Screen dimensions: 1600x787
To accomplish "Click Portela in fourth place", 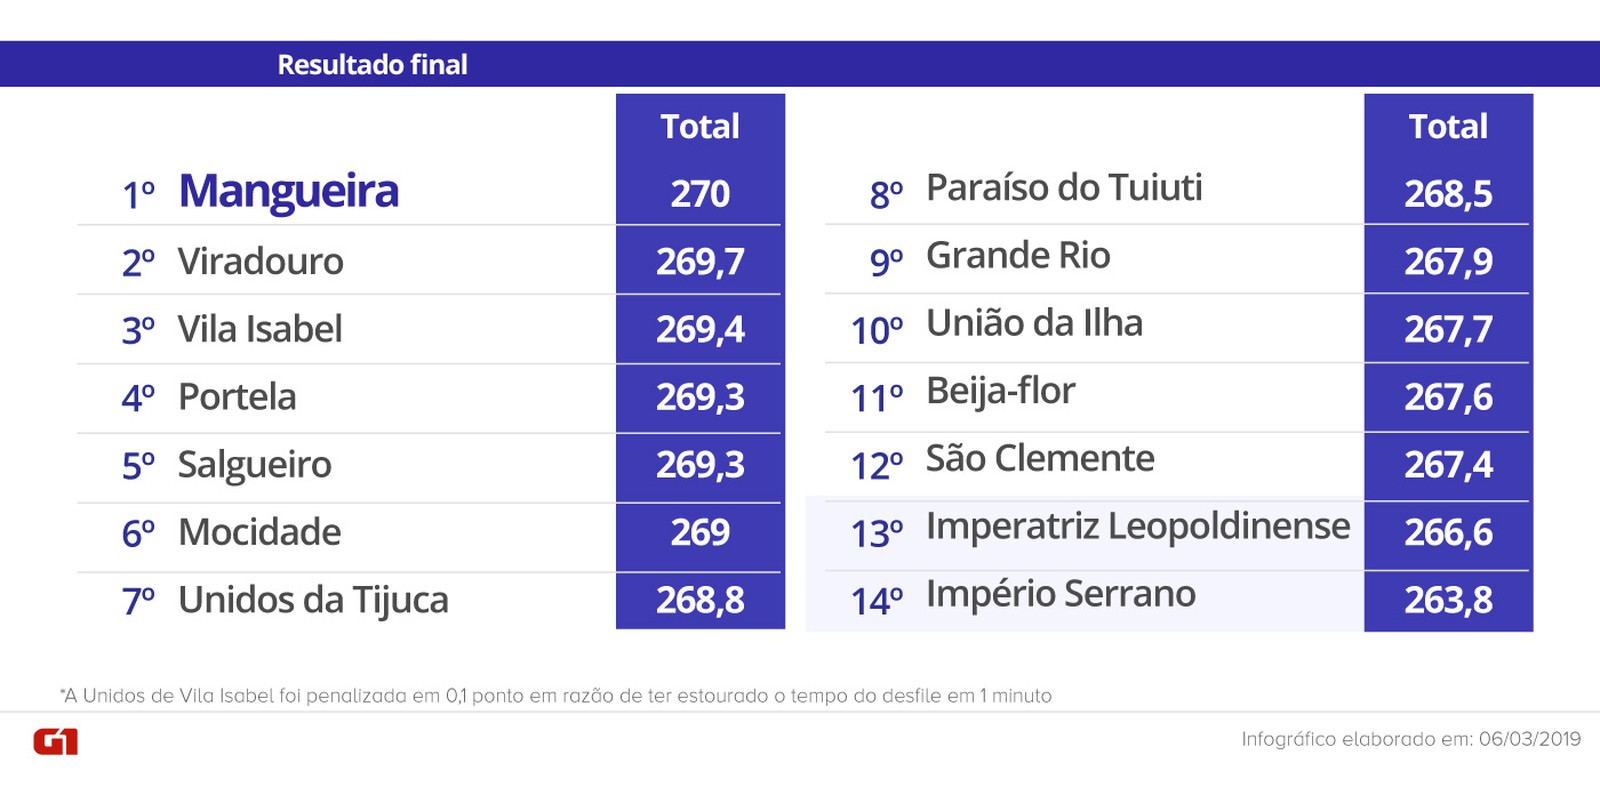I will (237, 397).
